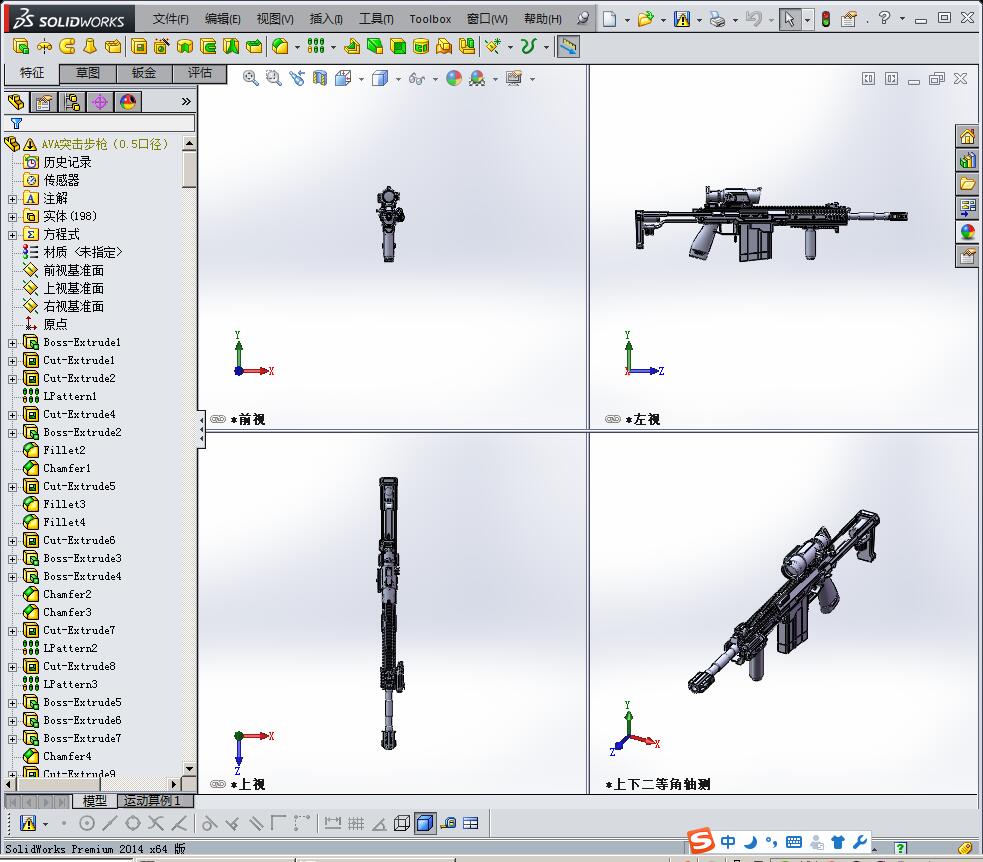Select the Extruded Cut feature tool

pos(139,46)
